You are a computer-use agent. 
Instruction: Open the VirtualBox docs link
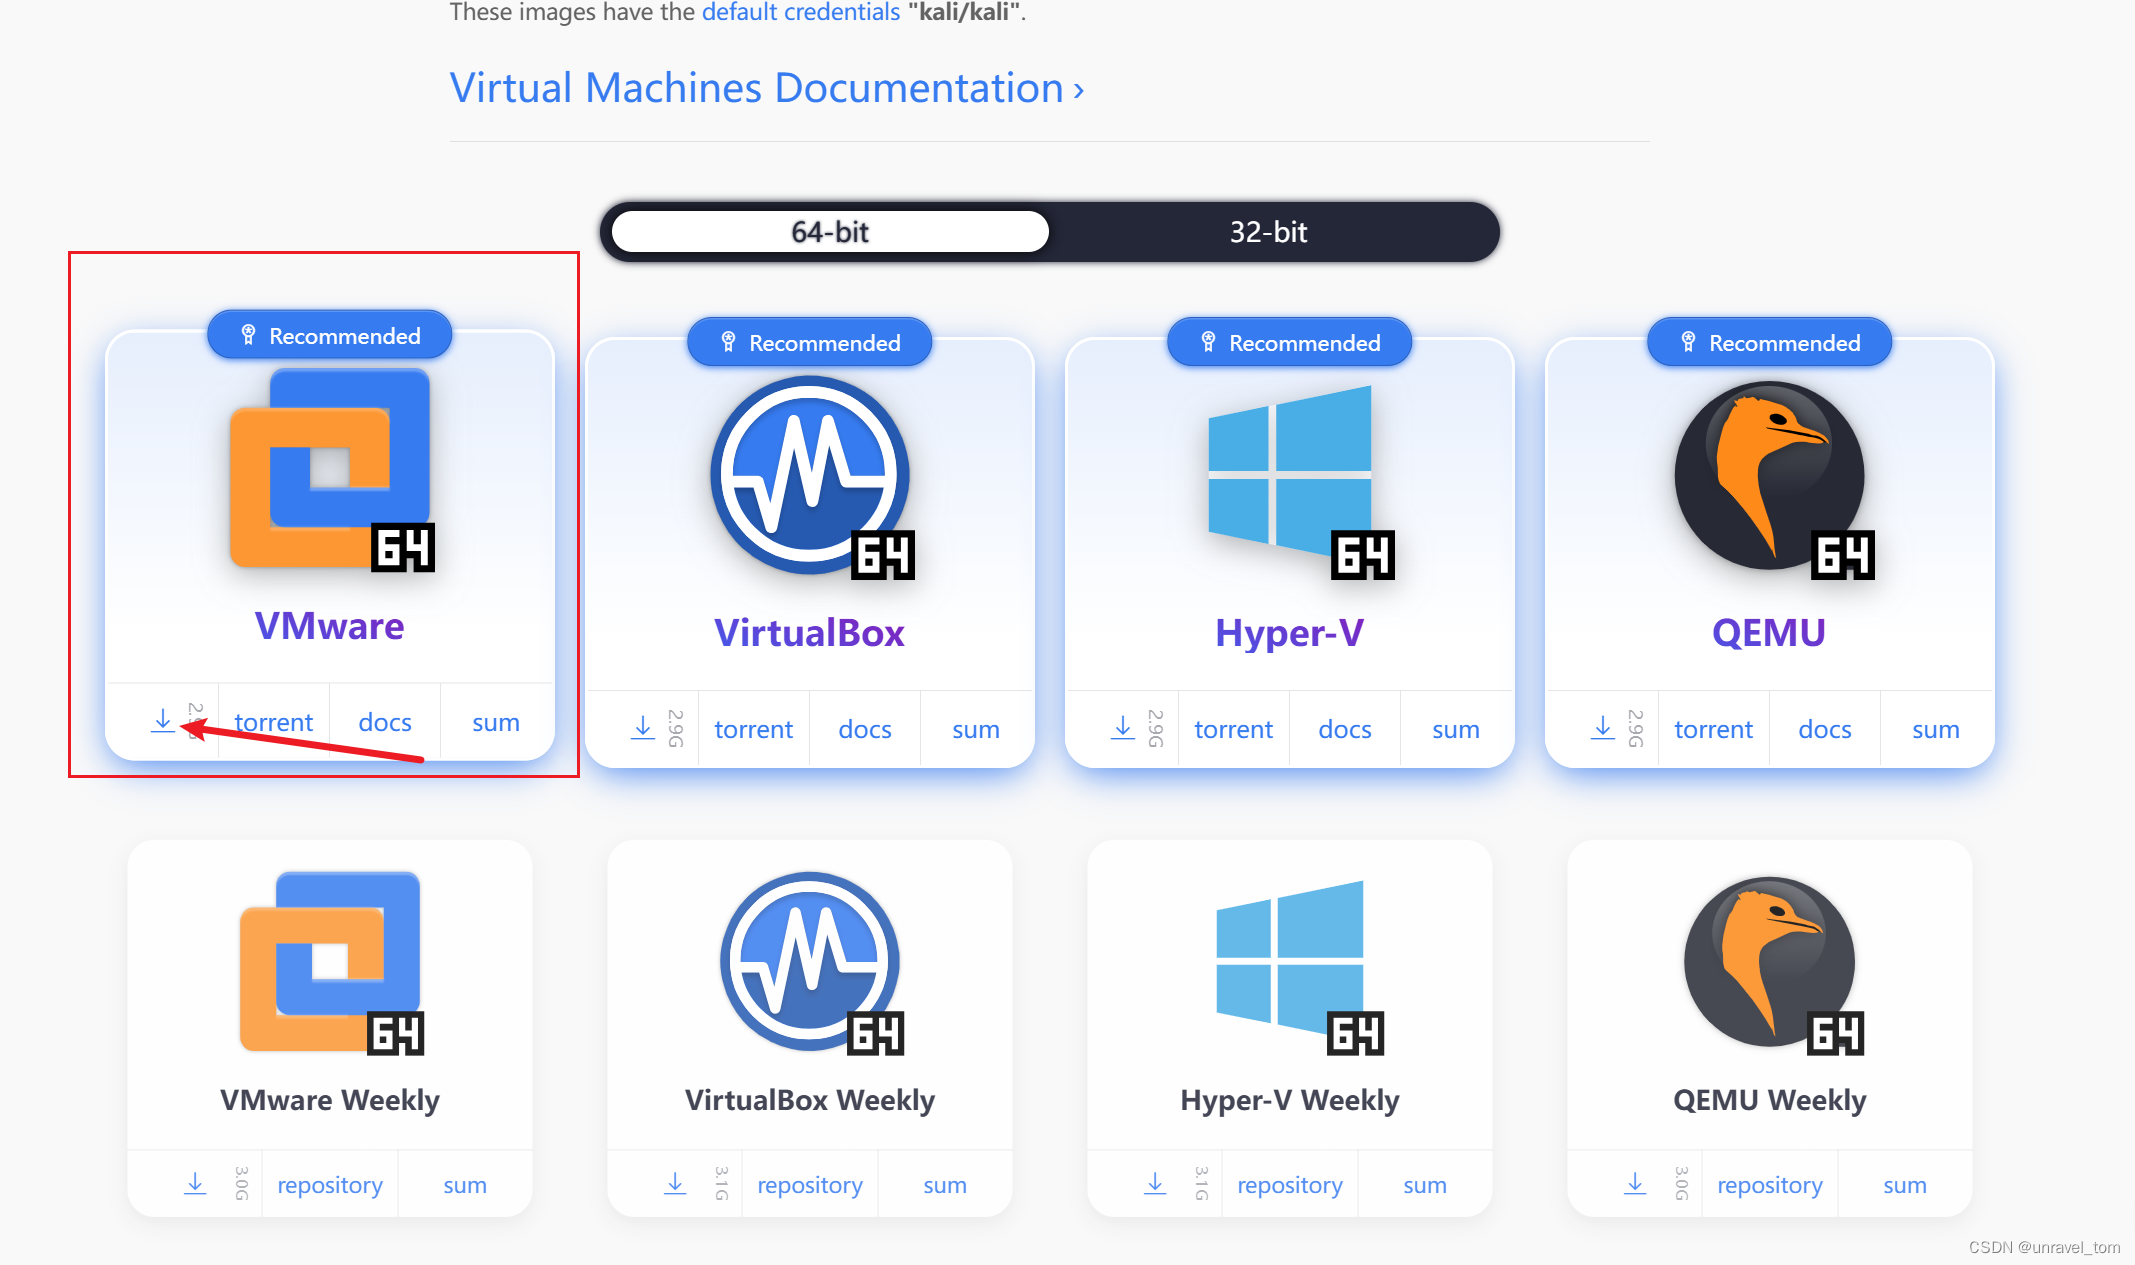click(865, 729)
